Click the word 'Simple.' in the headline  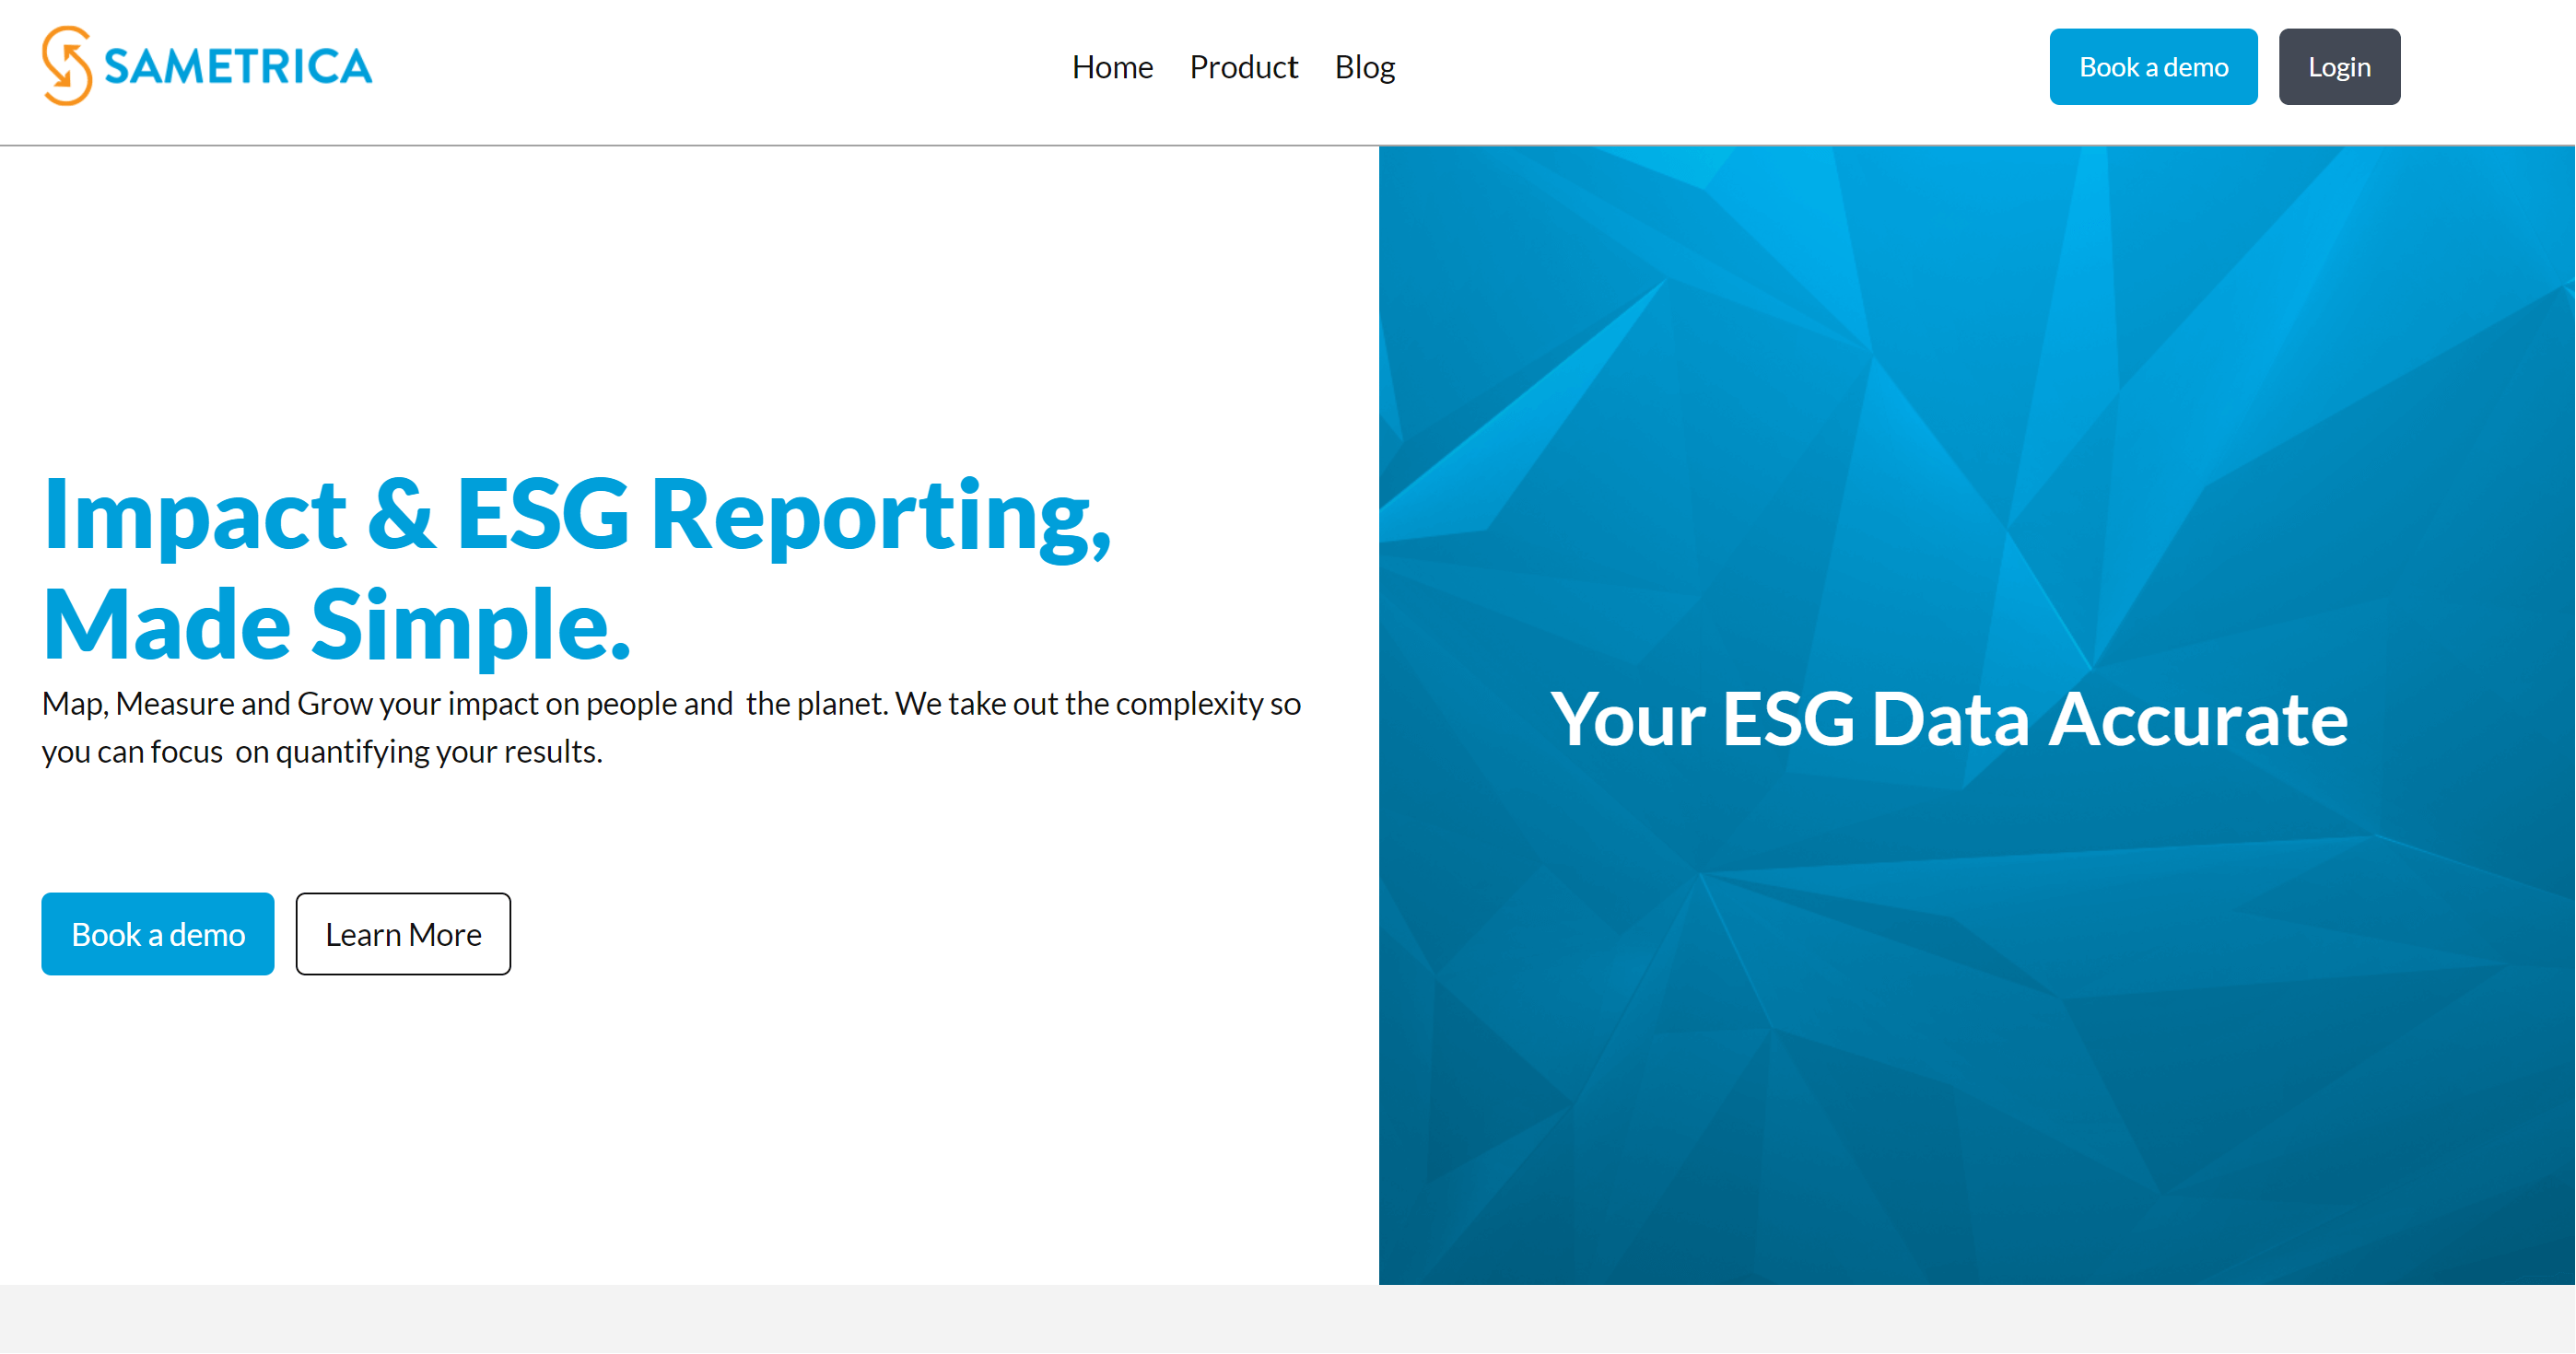(470, 625)
